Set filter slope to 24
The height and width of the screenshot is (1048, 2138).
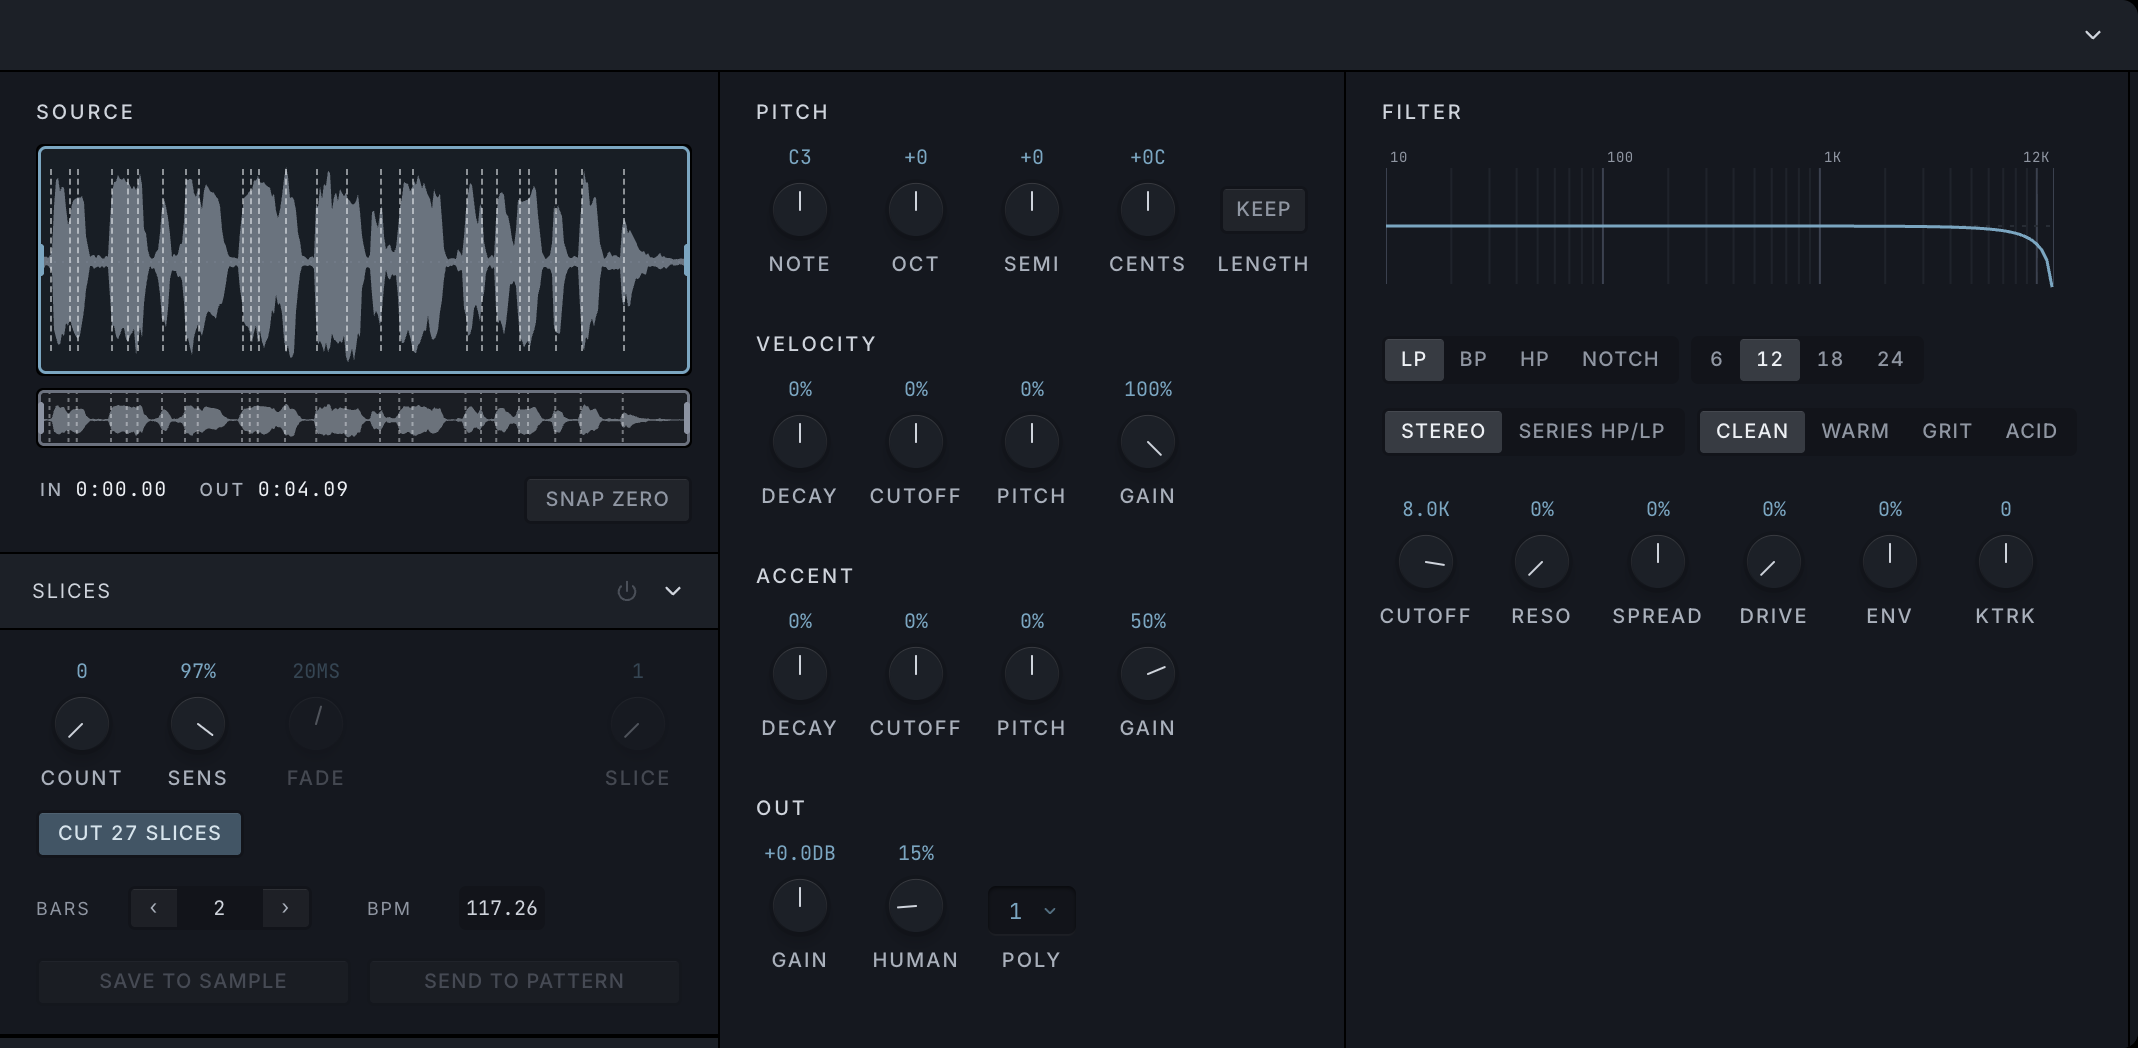[1890, 359]
